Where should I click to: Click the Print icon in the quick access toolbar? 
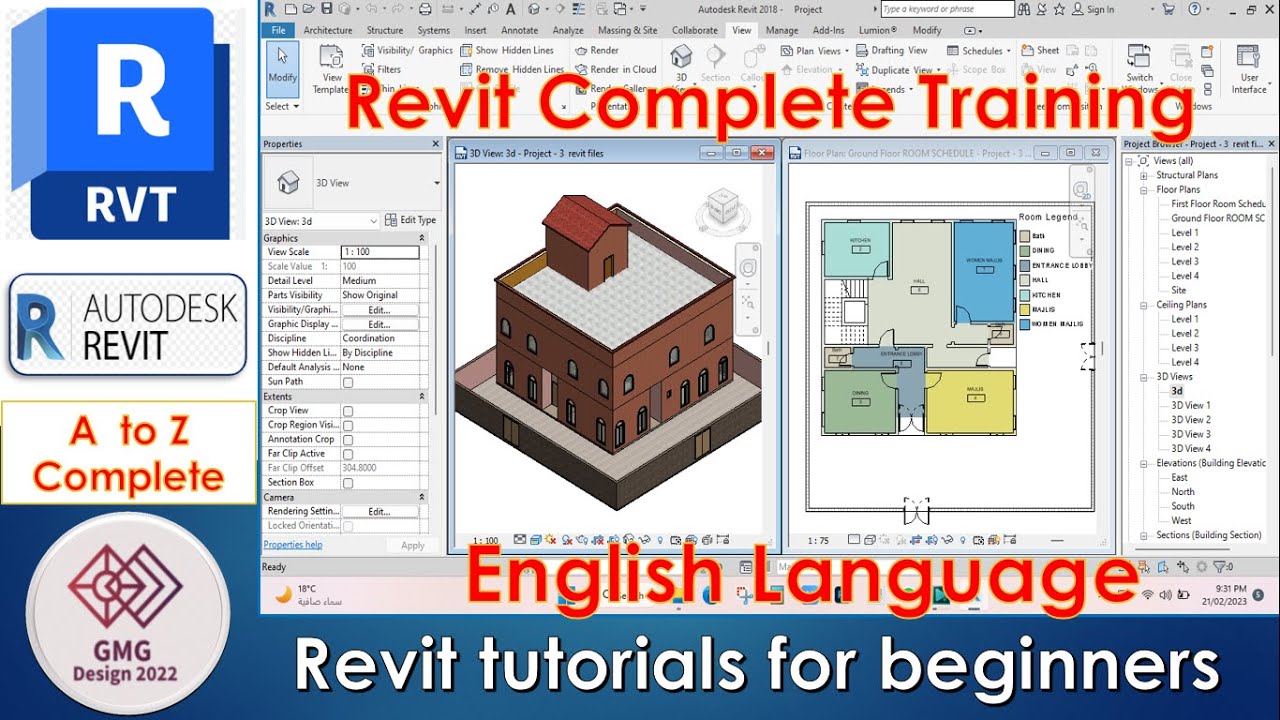pyautogui.click(x=425, y=9)
